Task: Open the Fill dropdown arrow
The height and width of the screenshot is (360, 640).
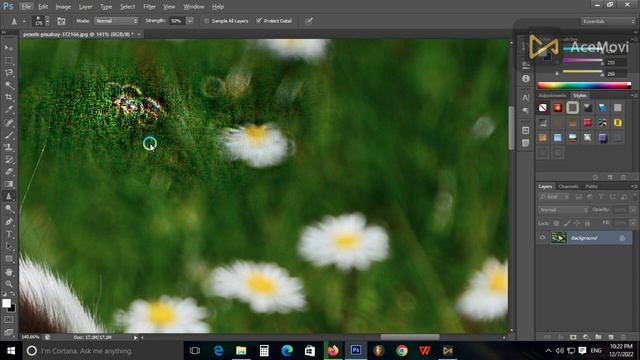Action: coord(633,223)
